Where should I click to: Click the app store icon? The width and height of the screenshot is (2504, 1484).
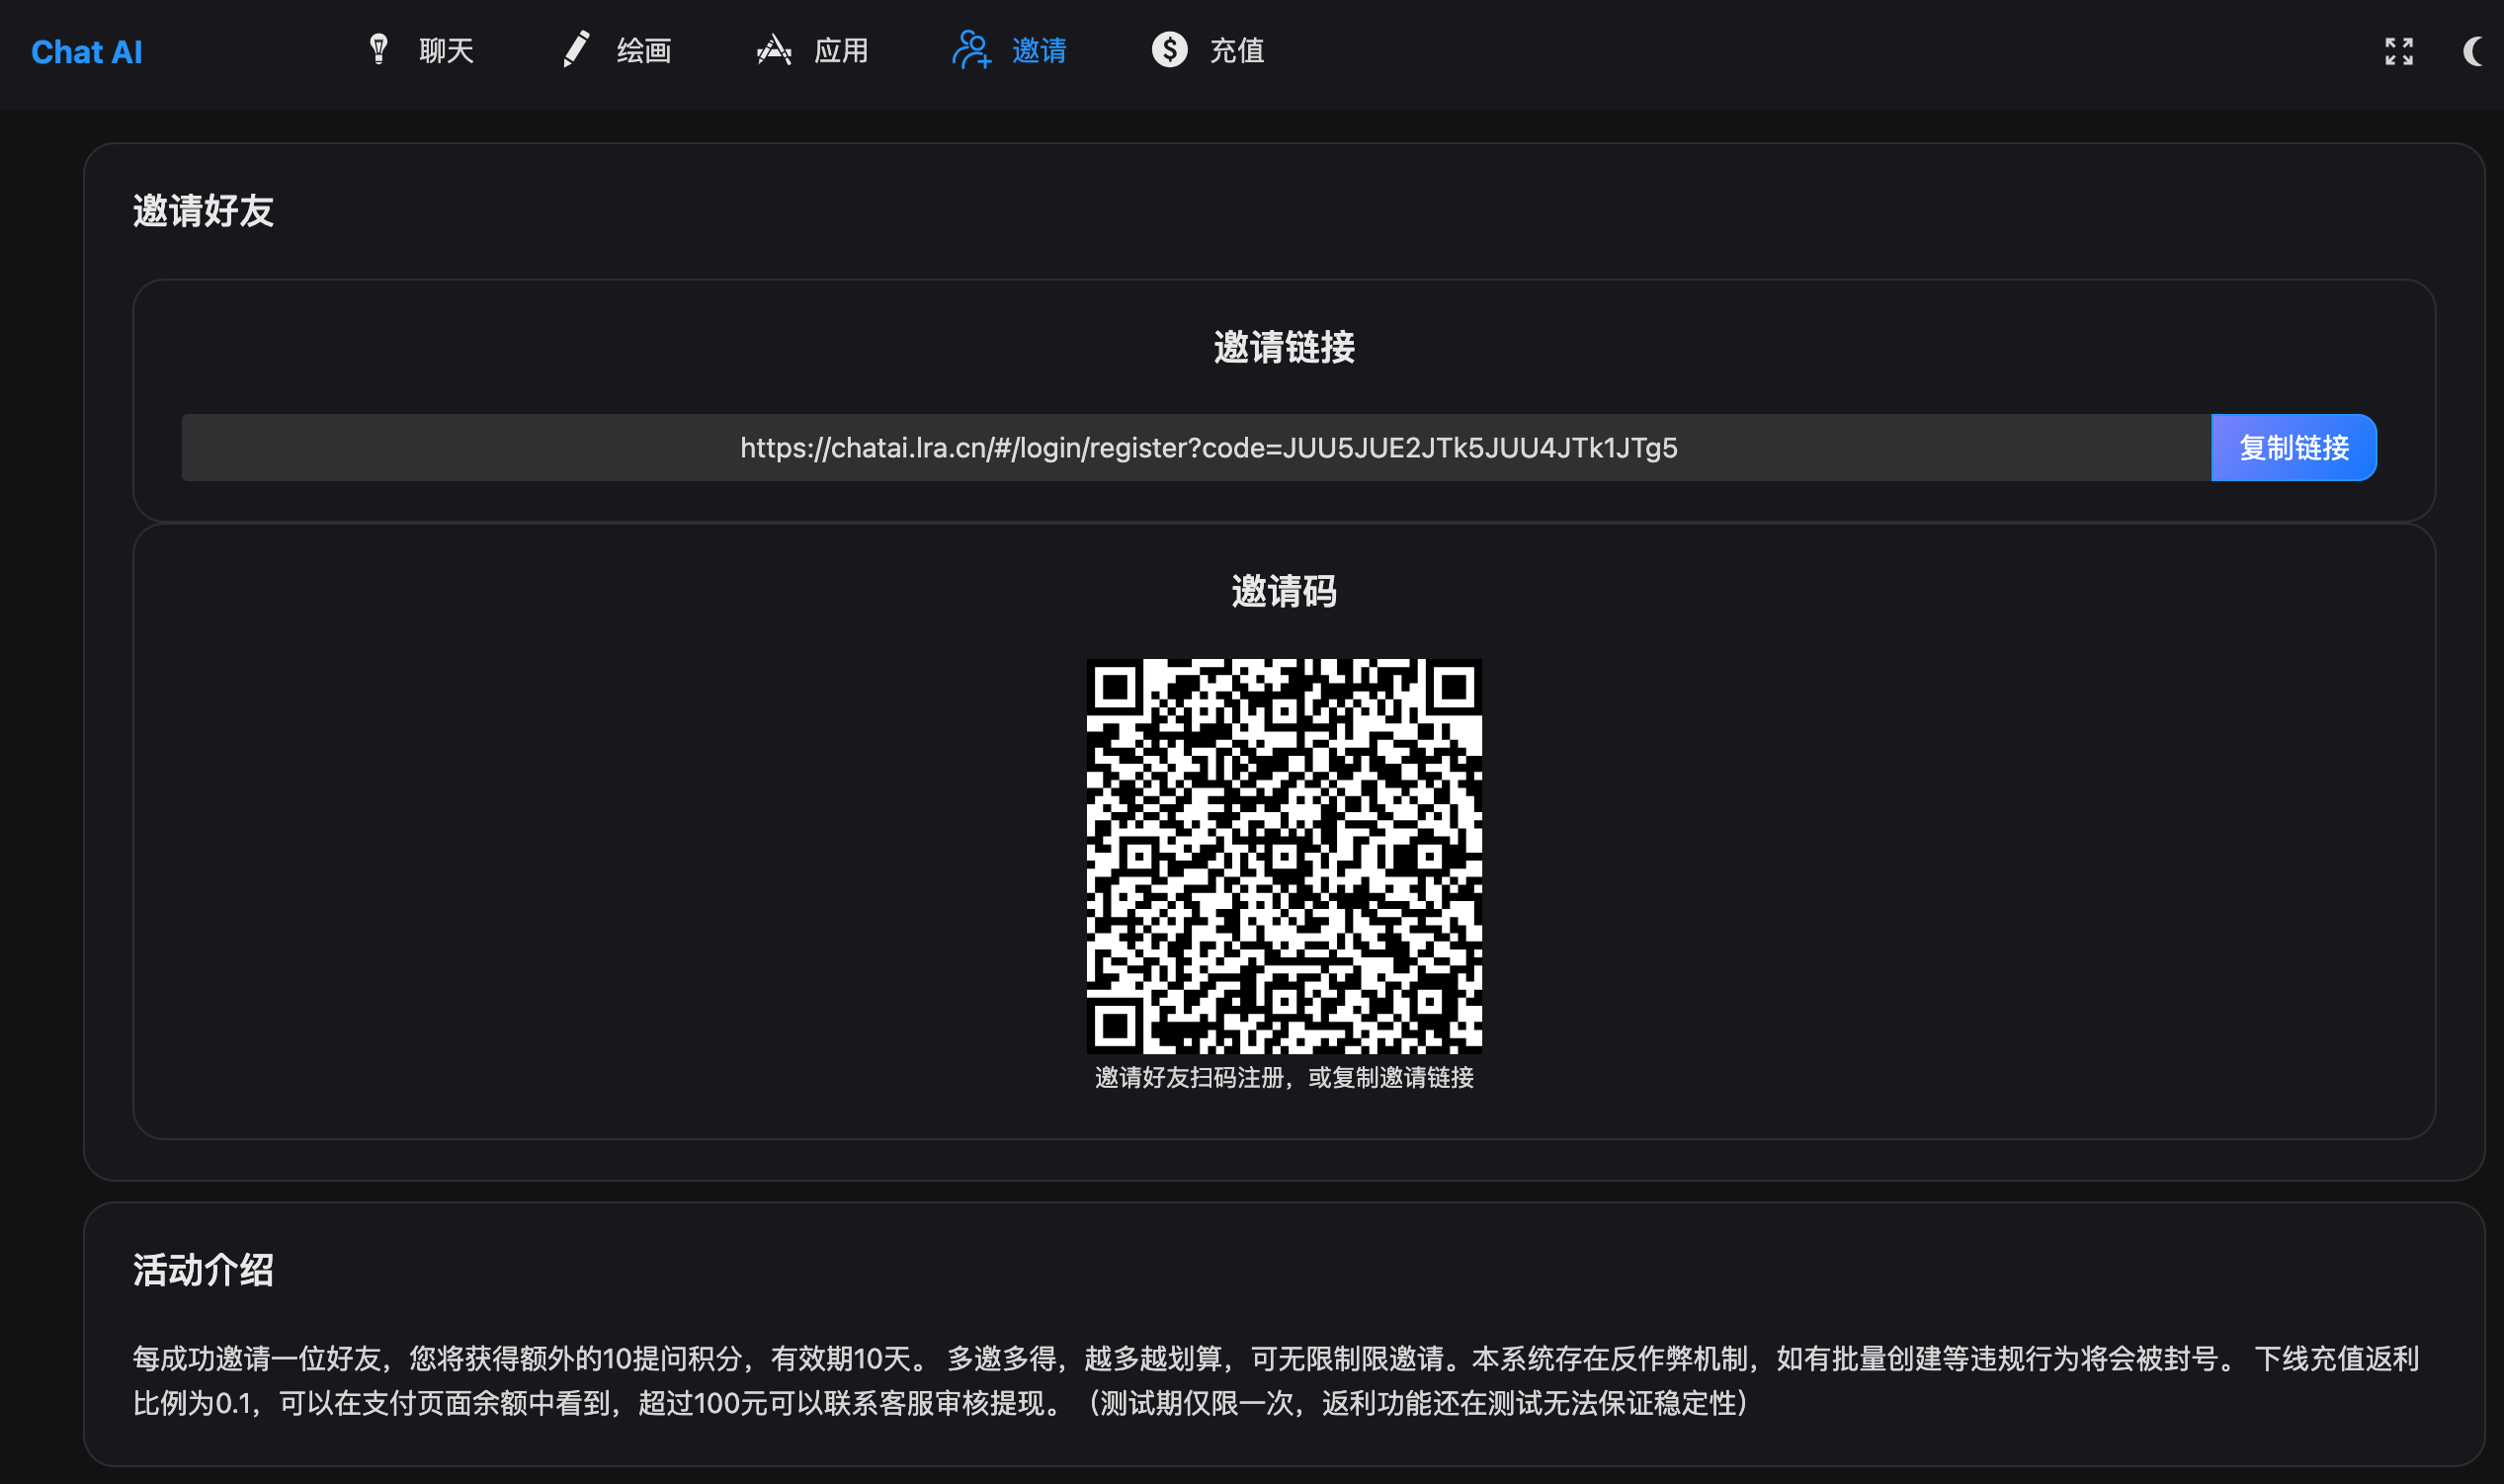pos(774,49)
